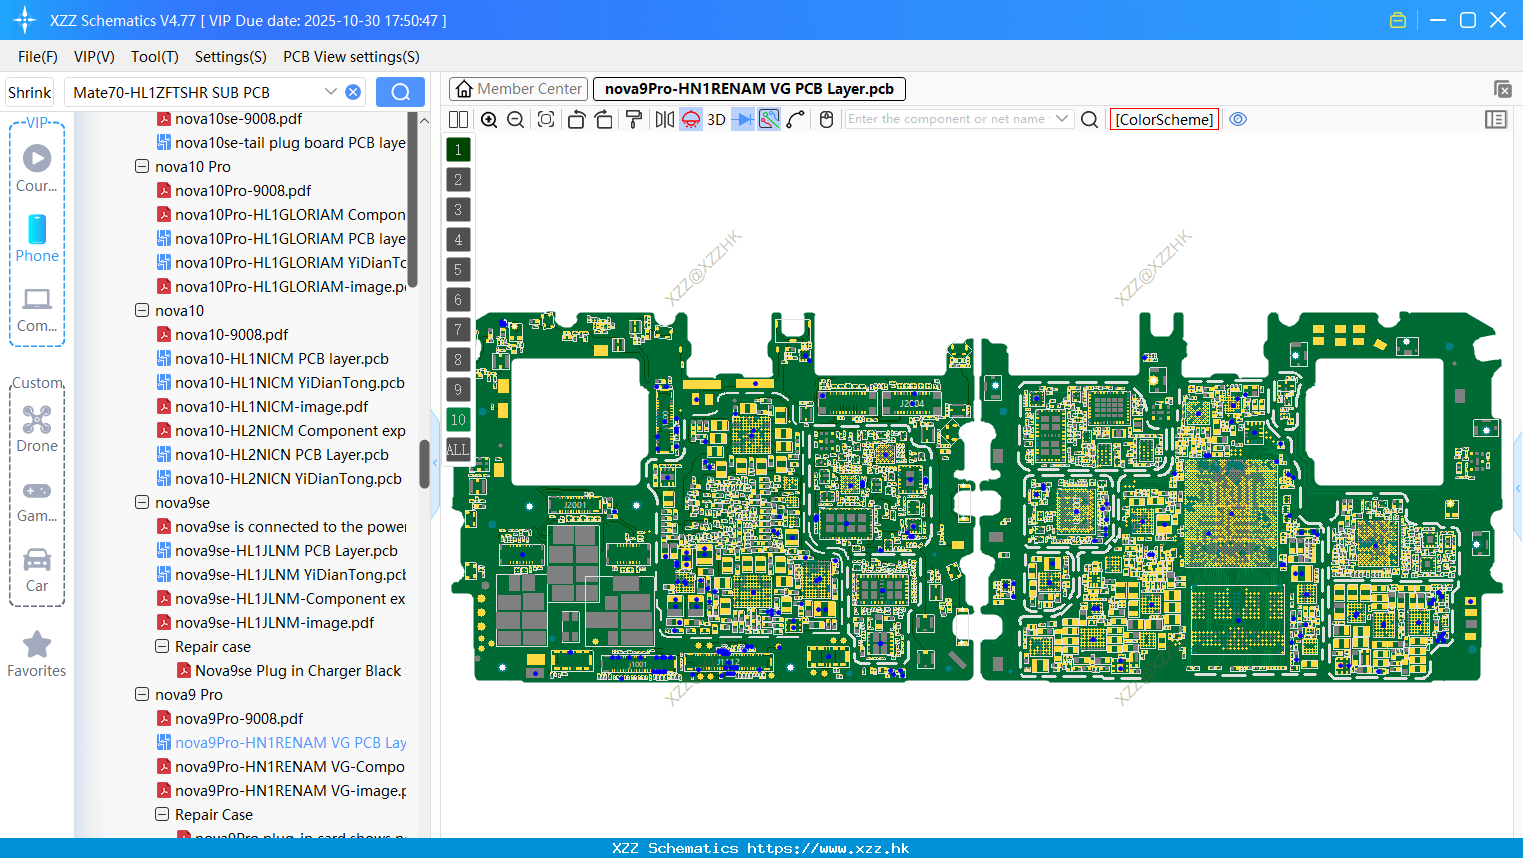This screenshot has height=858, width=1523.
Task: Show PCB layer 1
Action: click(458, 150)
